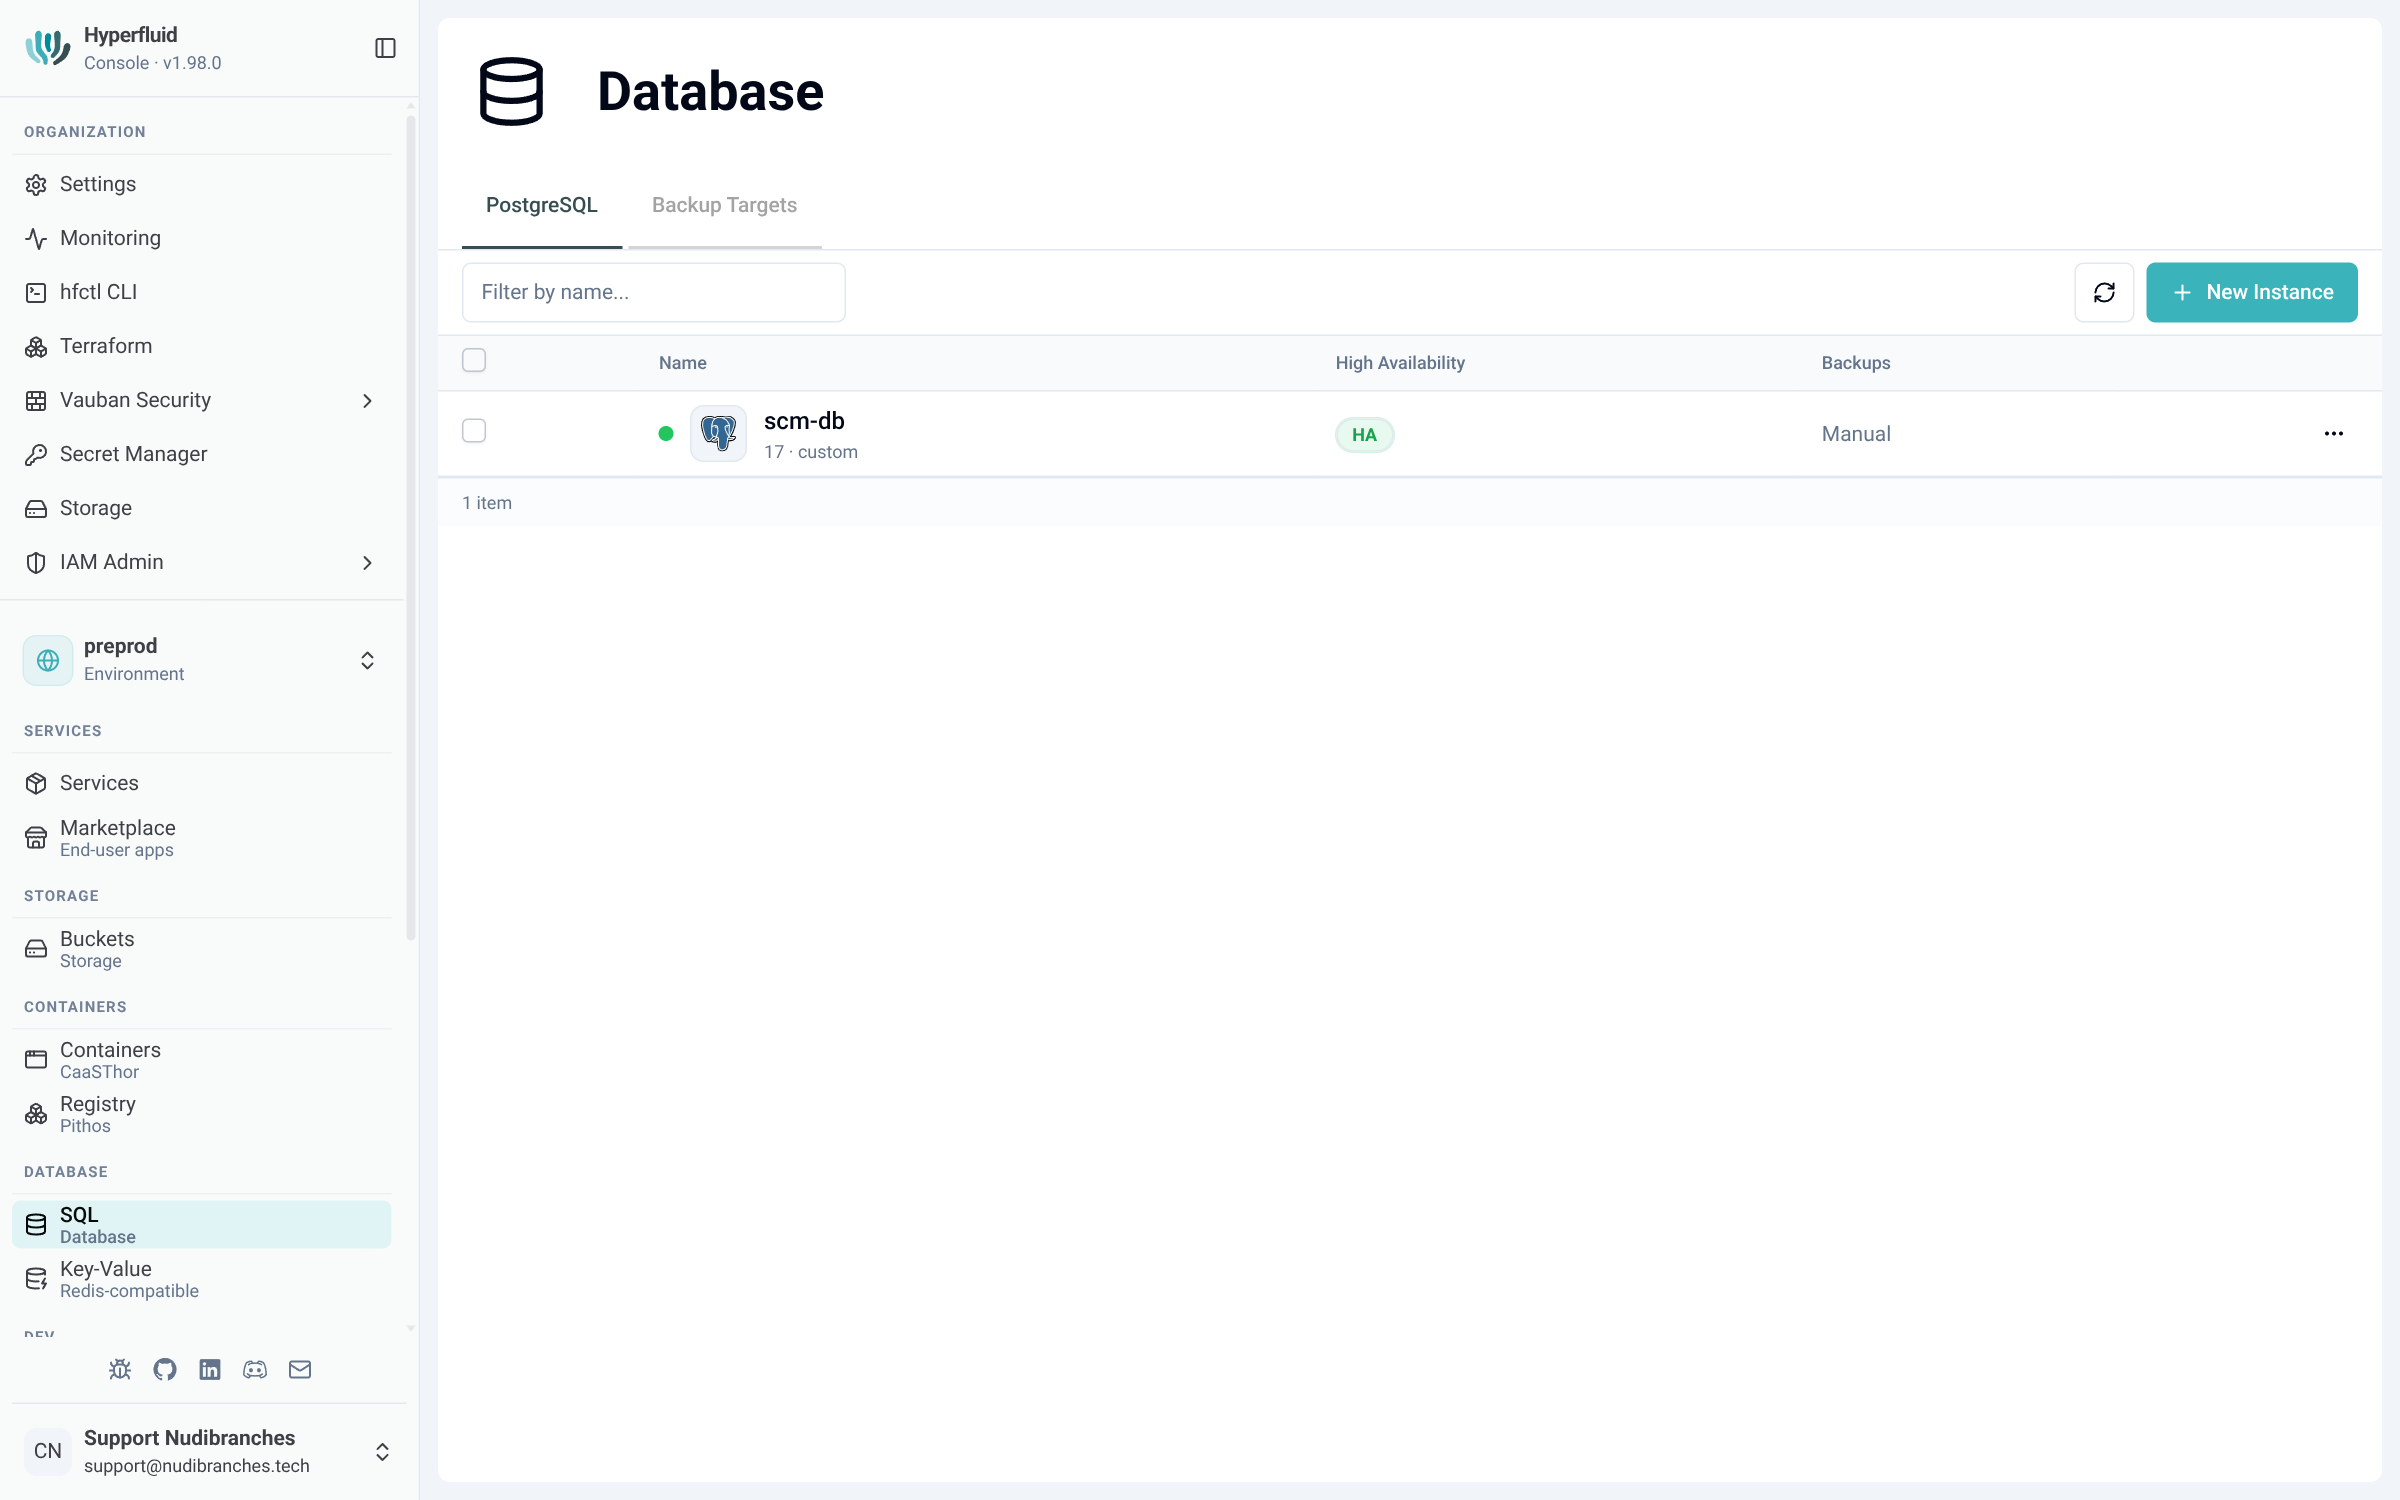Select all instances with header checkbox
2400x1500 pixels.
click(x=474, y=360)
